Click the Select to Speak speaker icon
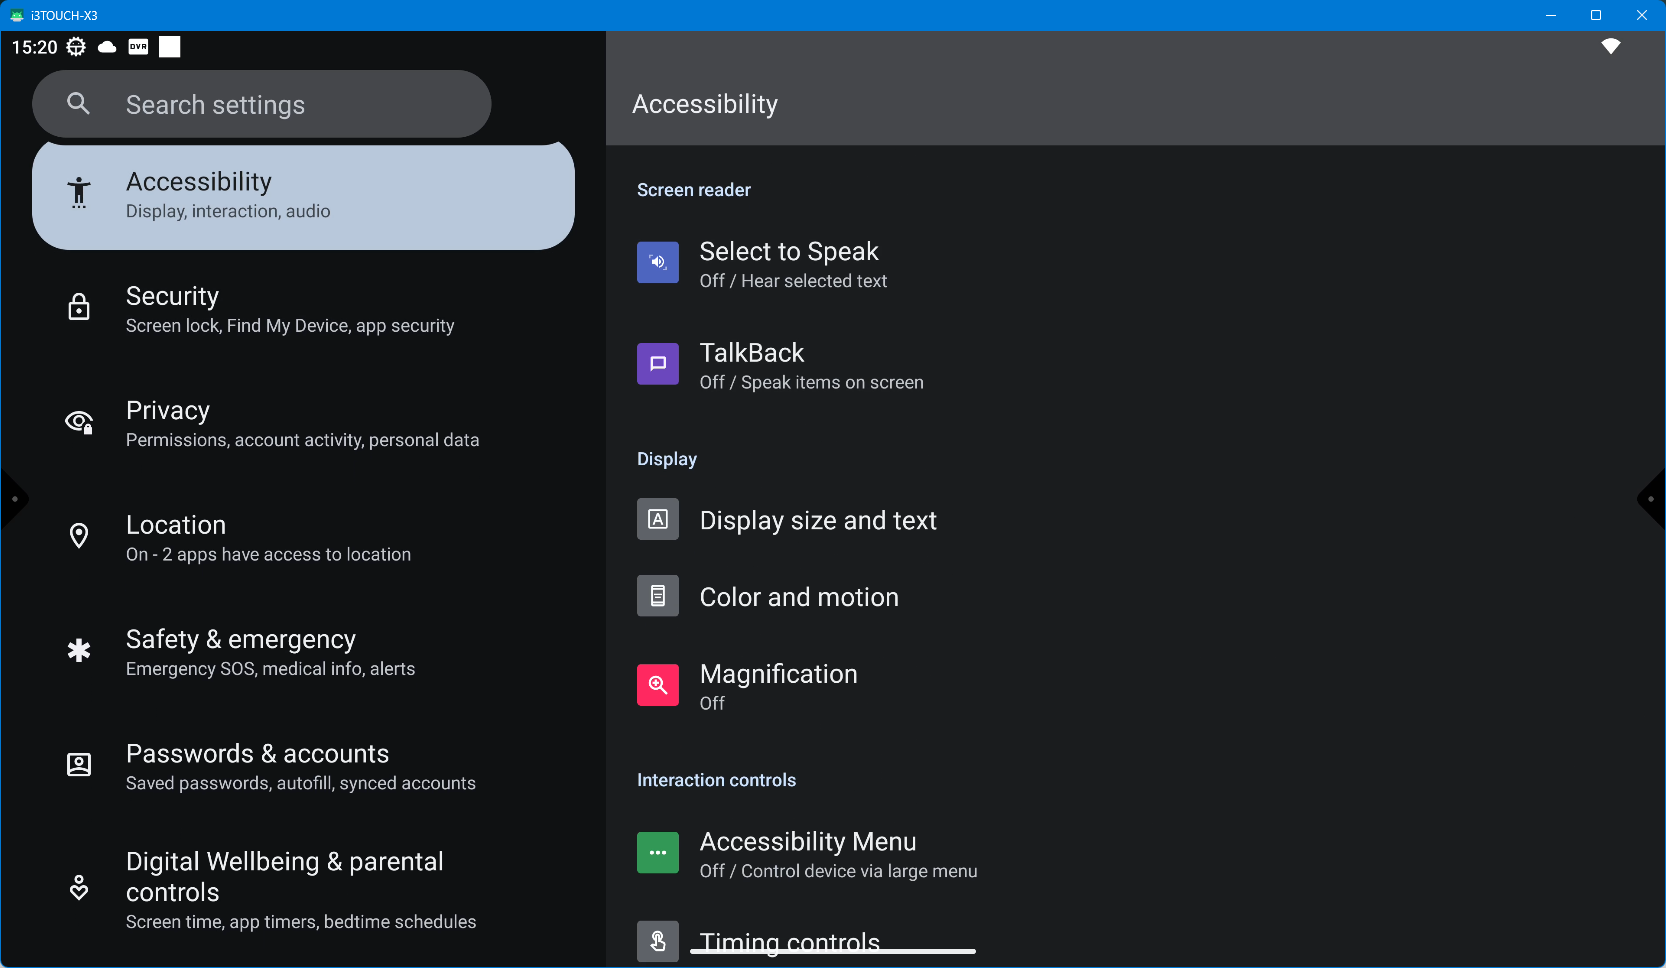 coord(658,263)
